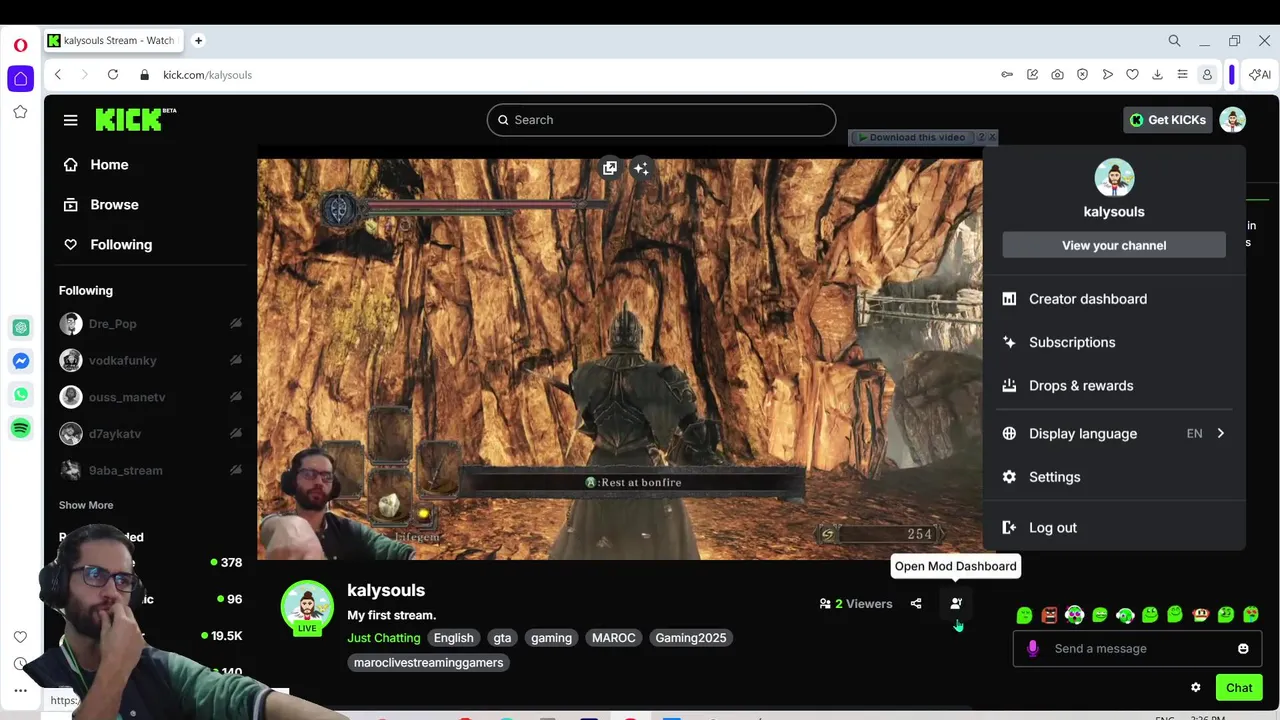
Task: Click the kick.com/kalysouls address bar
Action: pos(207,75)
